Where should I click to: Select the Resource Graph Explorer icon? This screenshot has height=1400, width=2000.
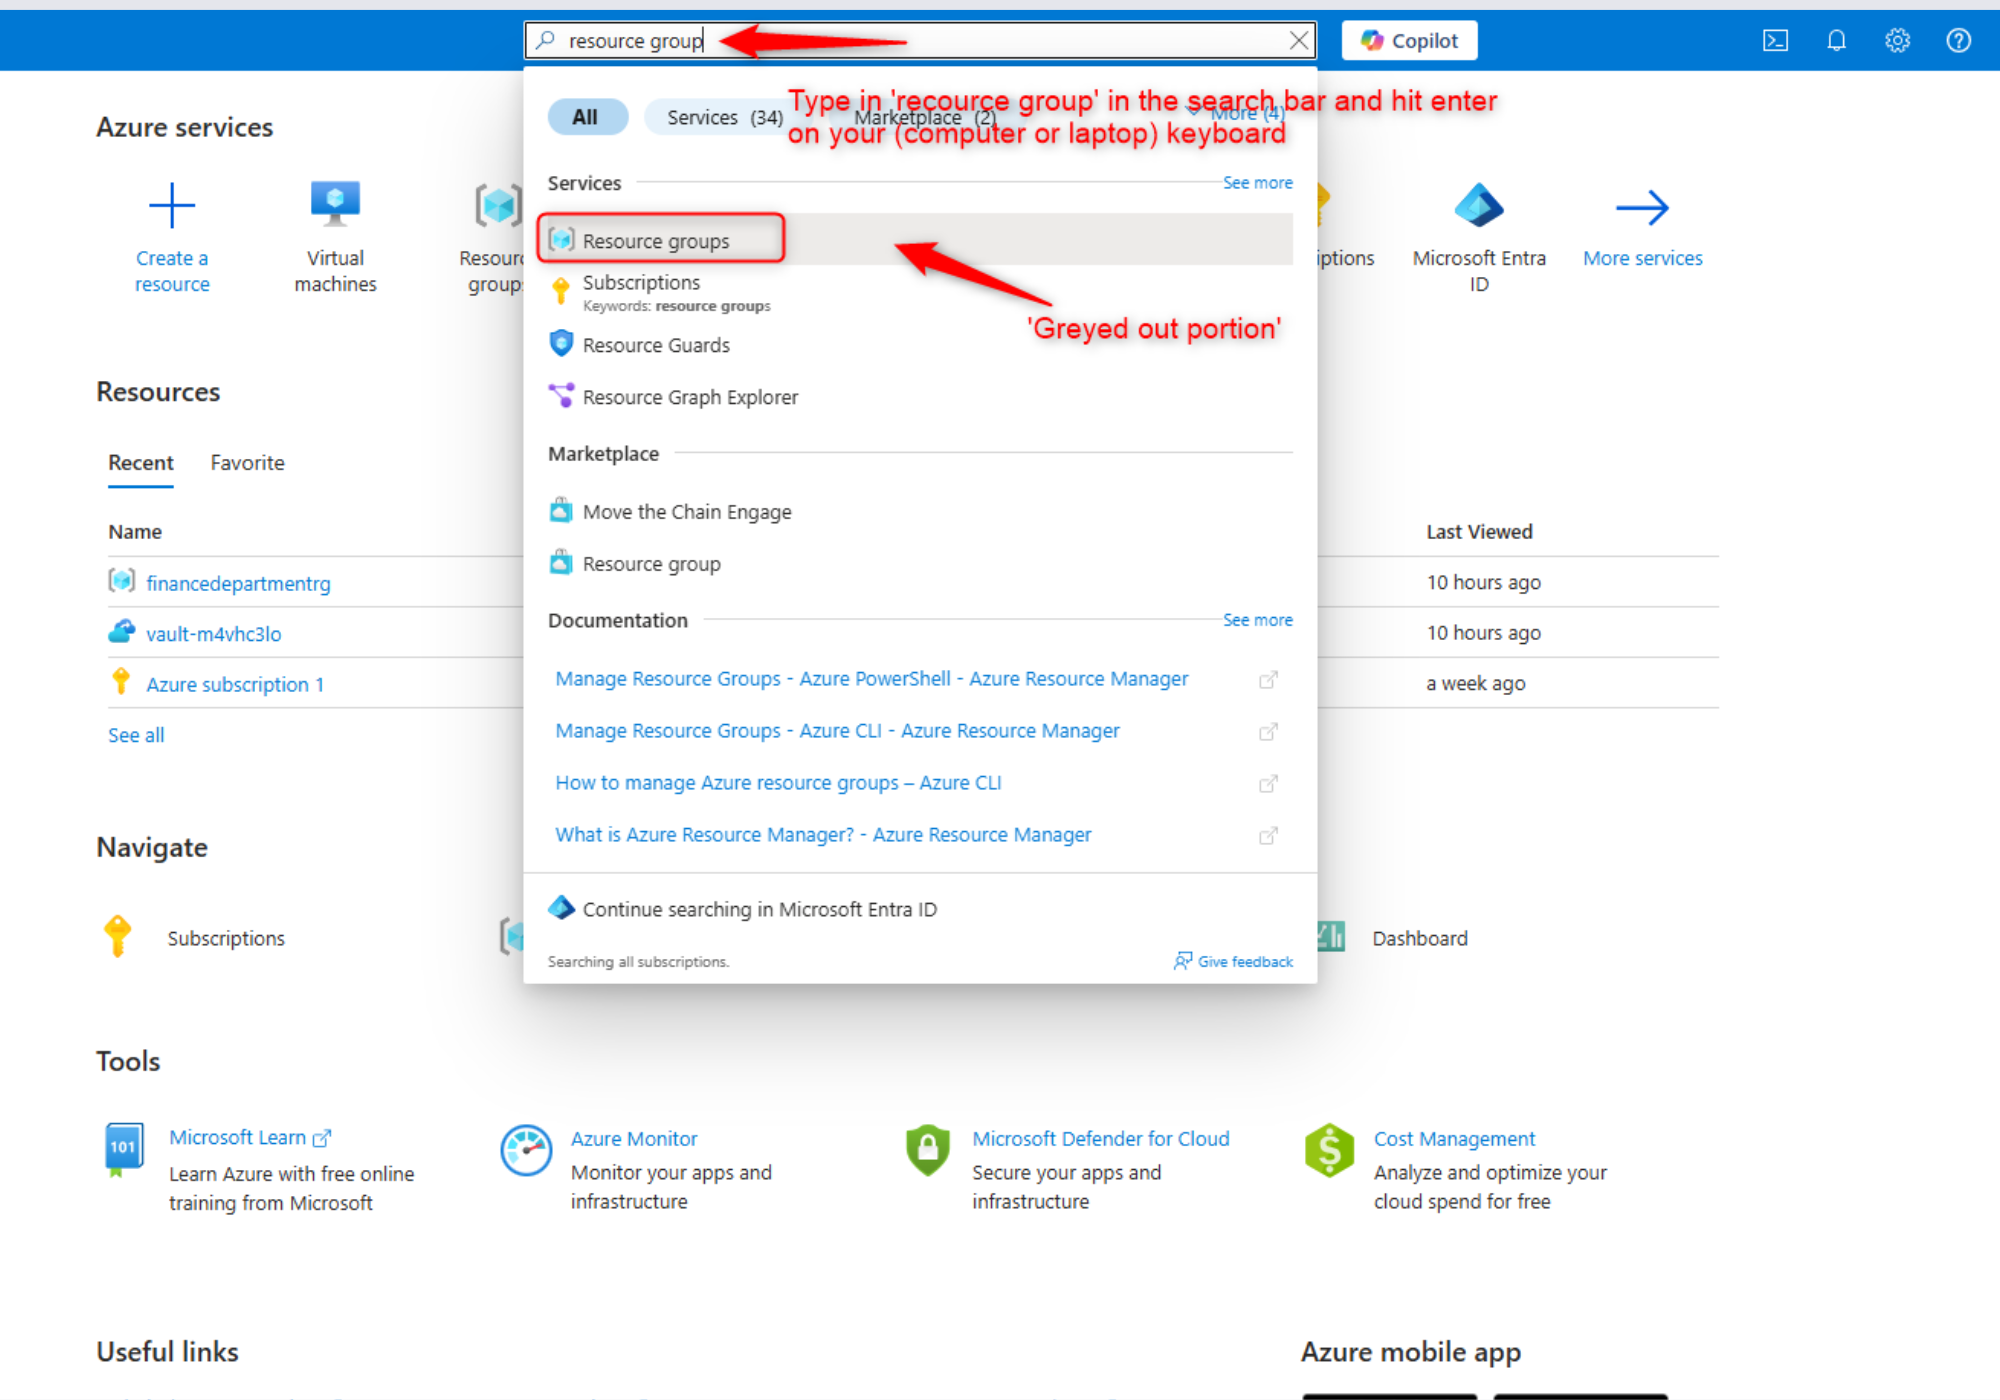[x=559, y=397]
